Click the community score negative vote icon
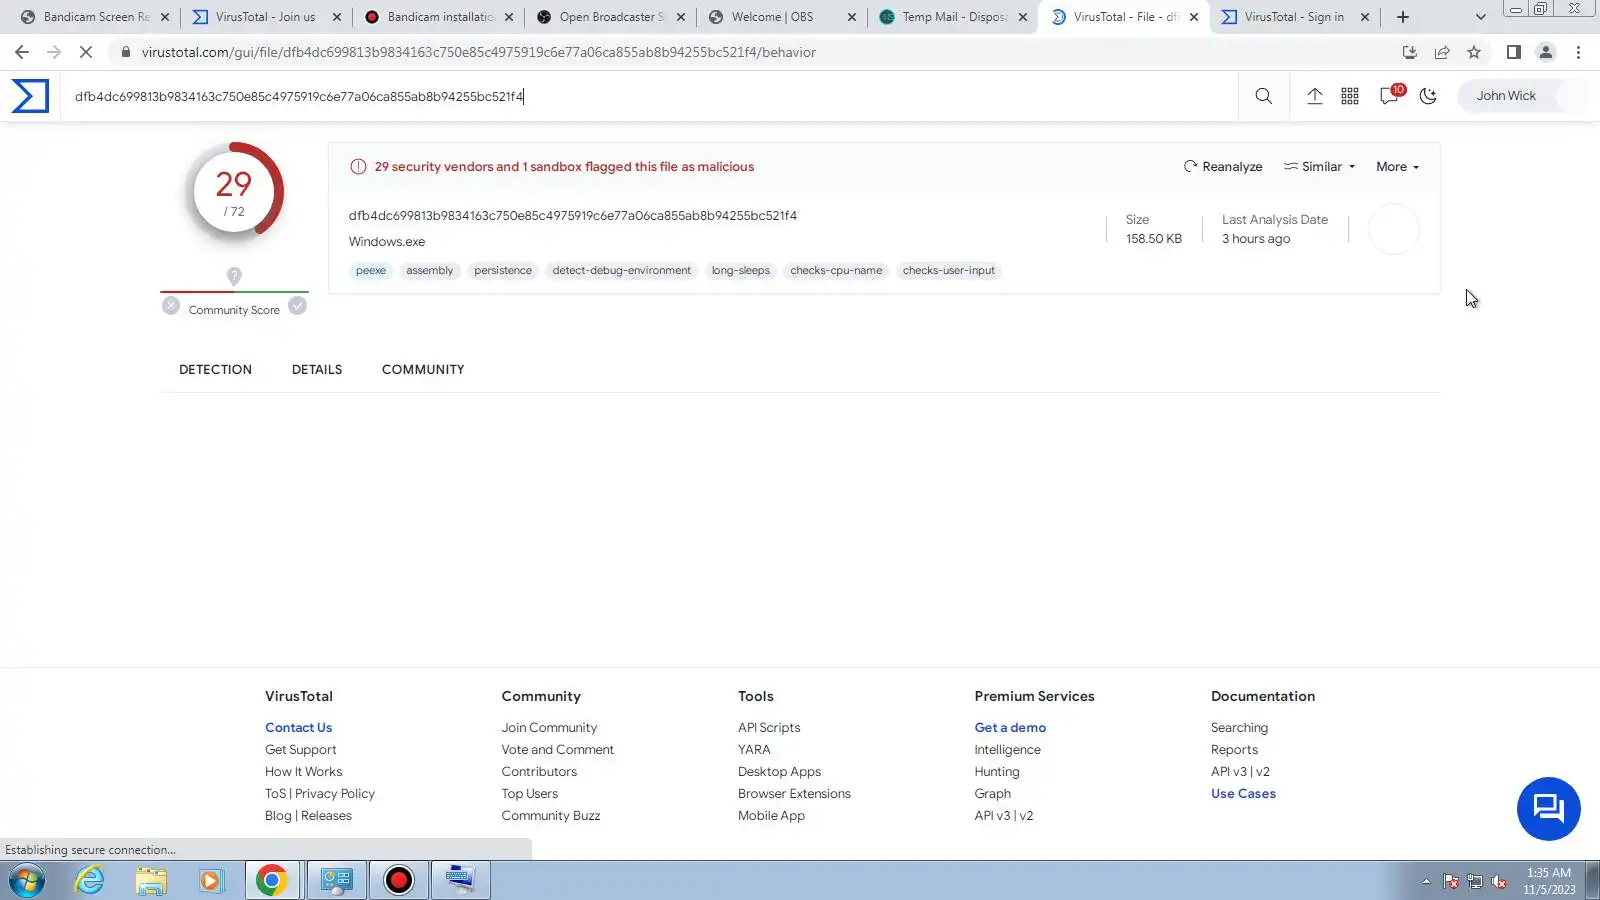The image size is (1600, 900). click(171, 306)
